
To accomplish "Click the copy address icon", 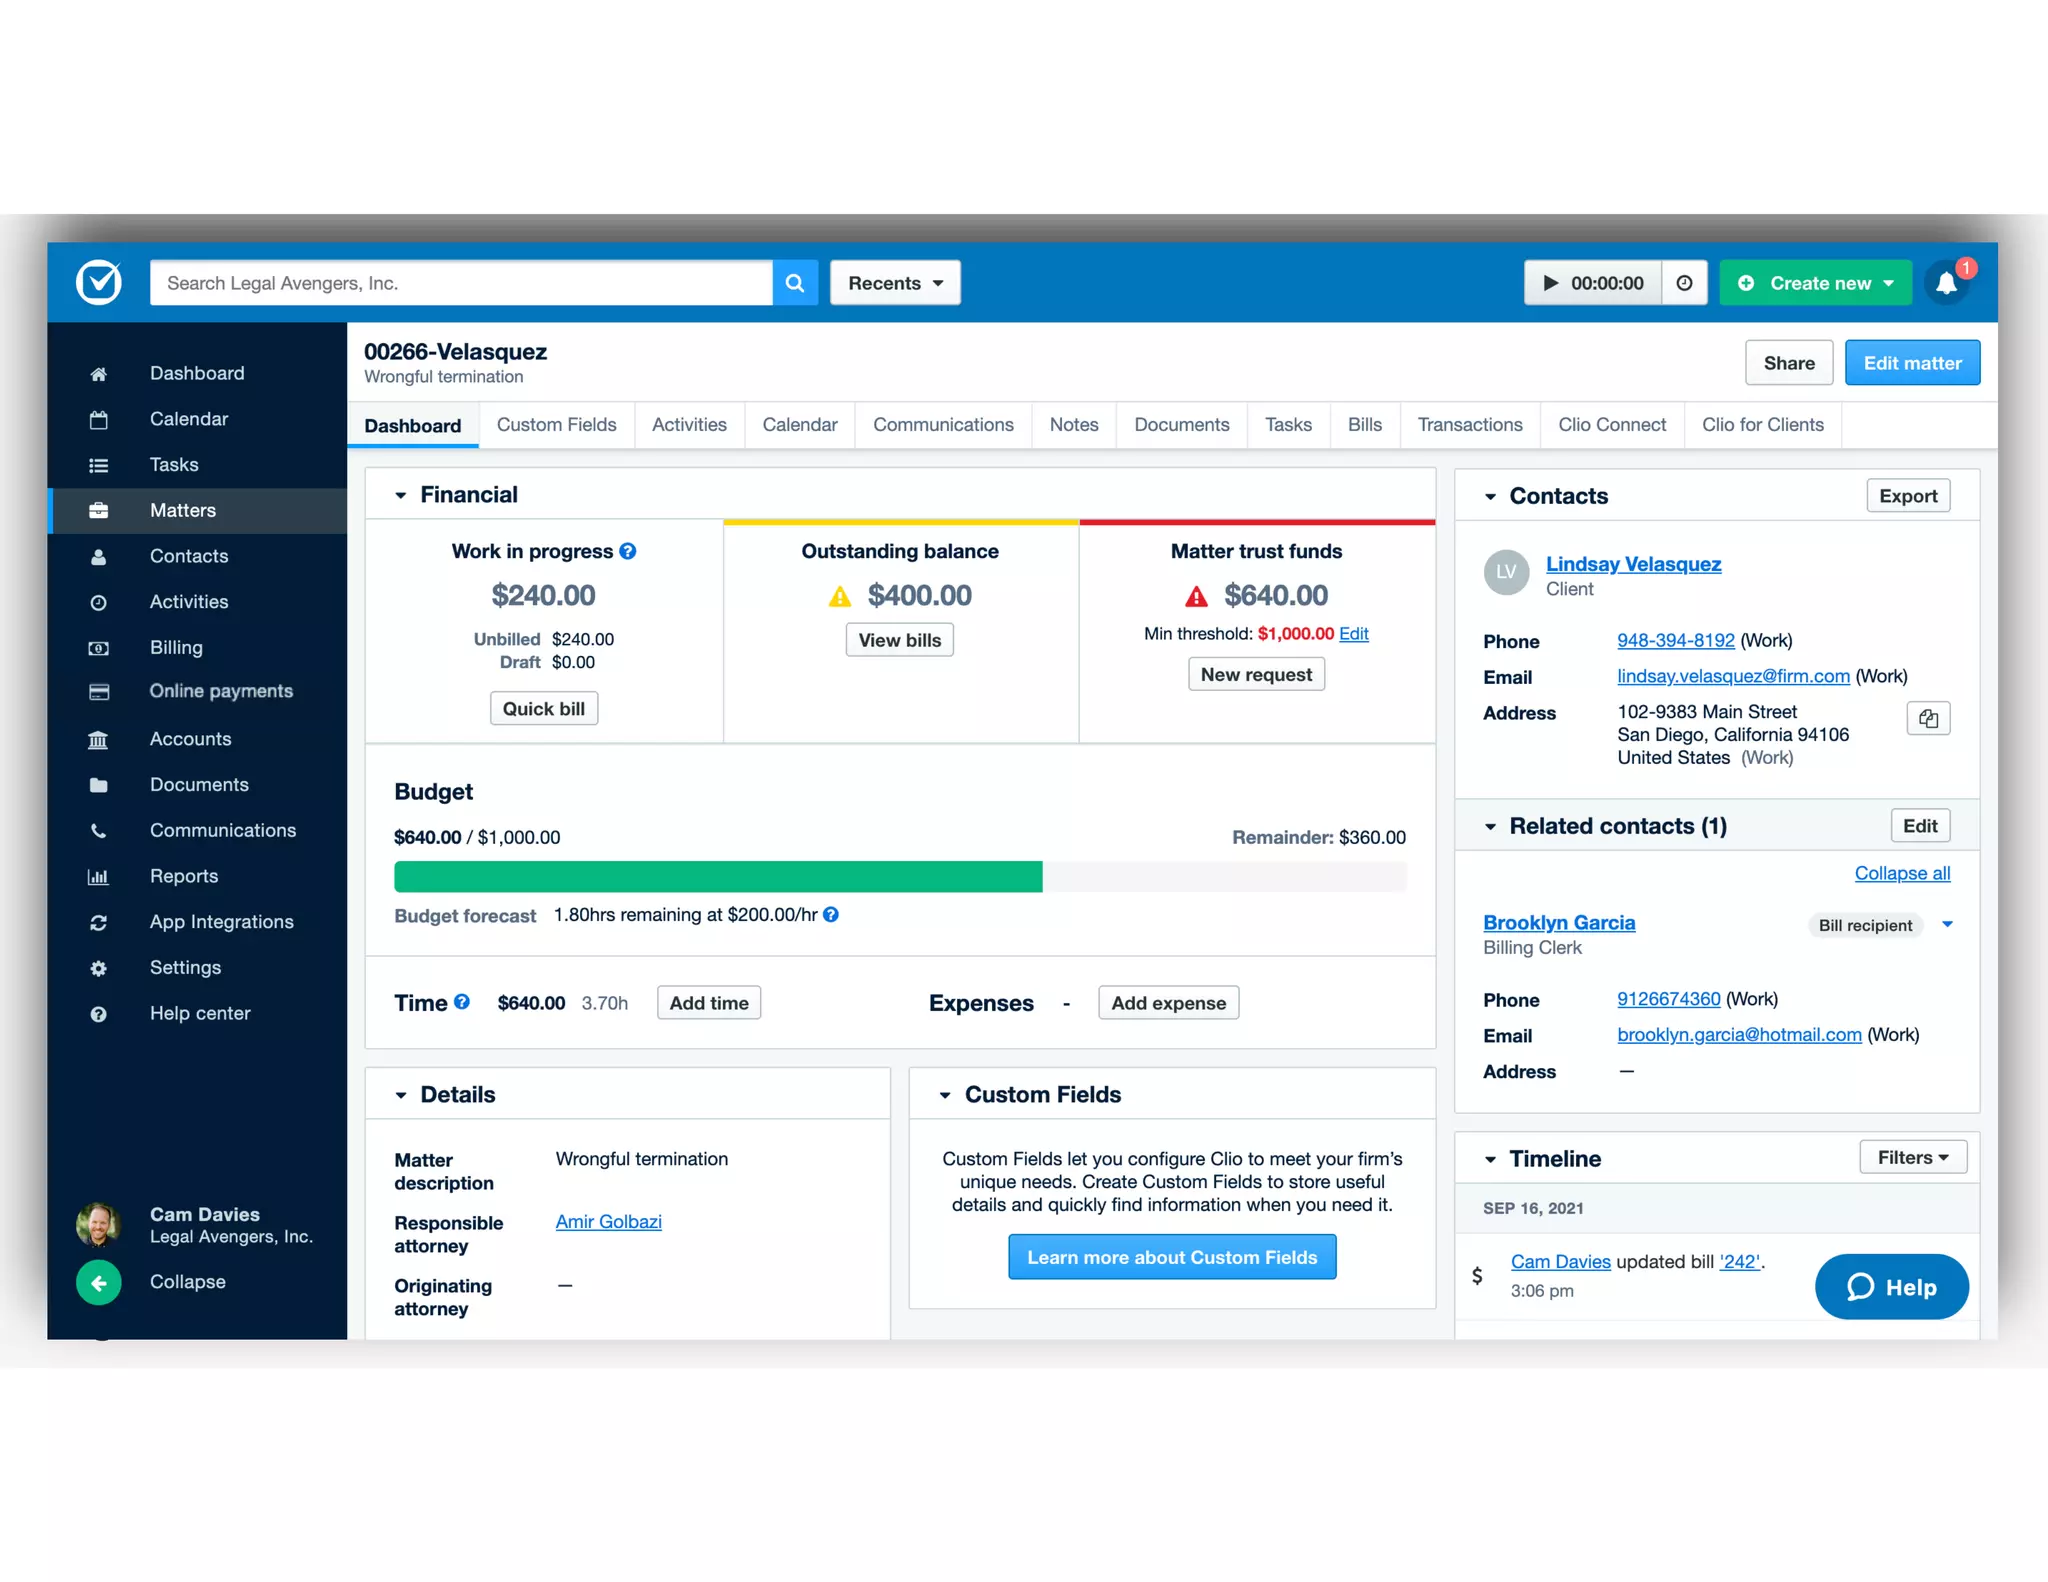I will point(1928,718).
